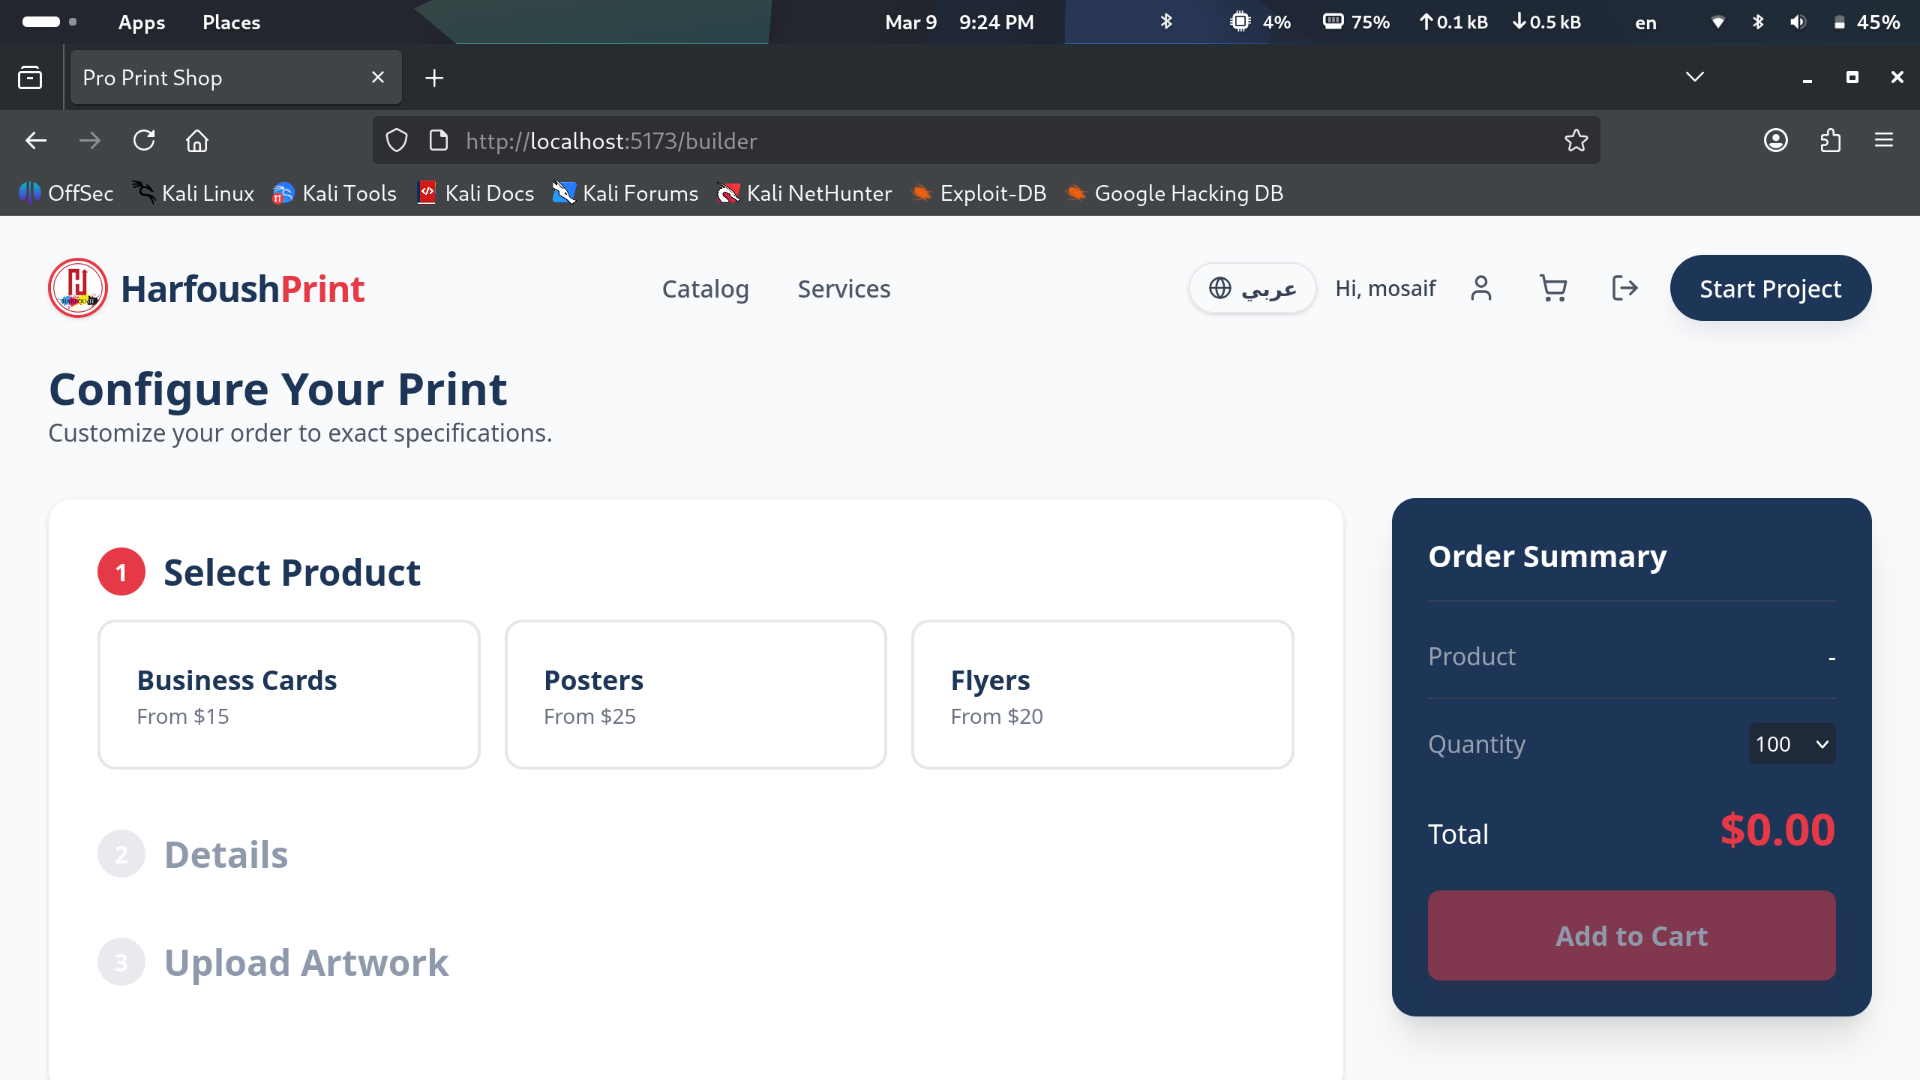Open the Quantity dropdown
Viewport: 1920px width, 1080px height.
1791,744
